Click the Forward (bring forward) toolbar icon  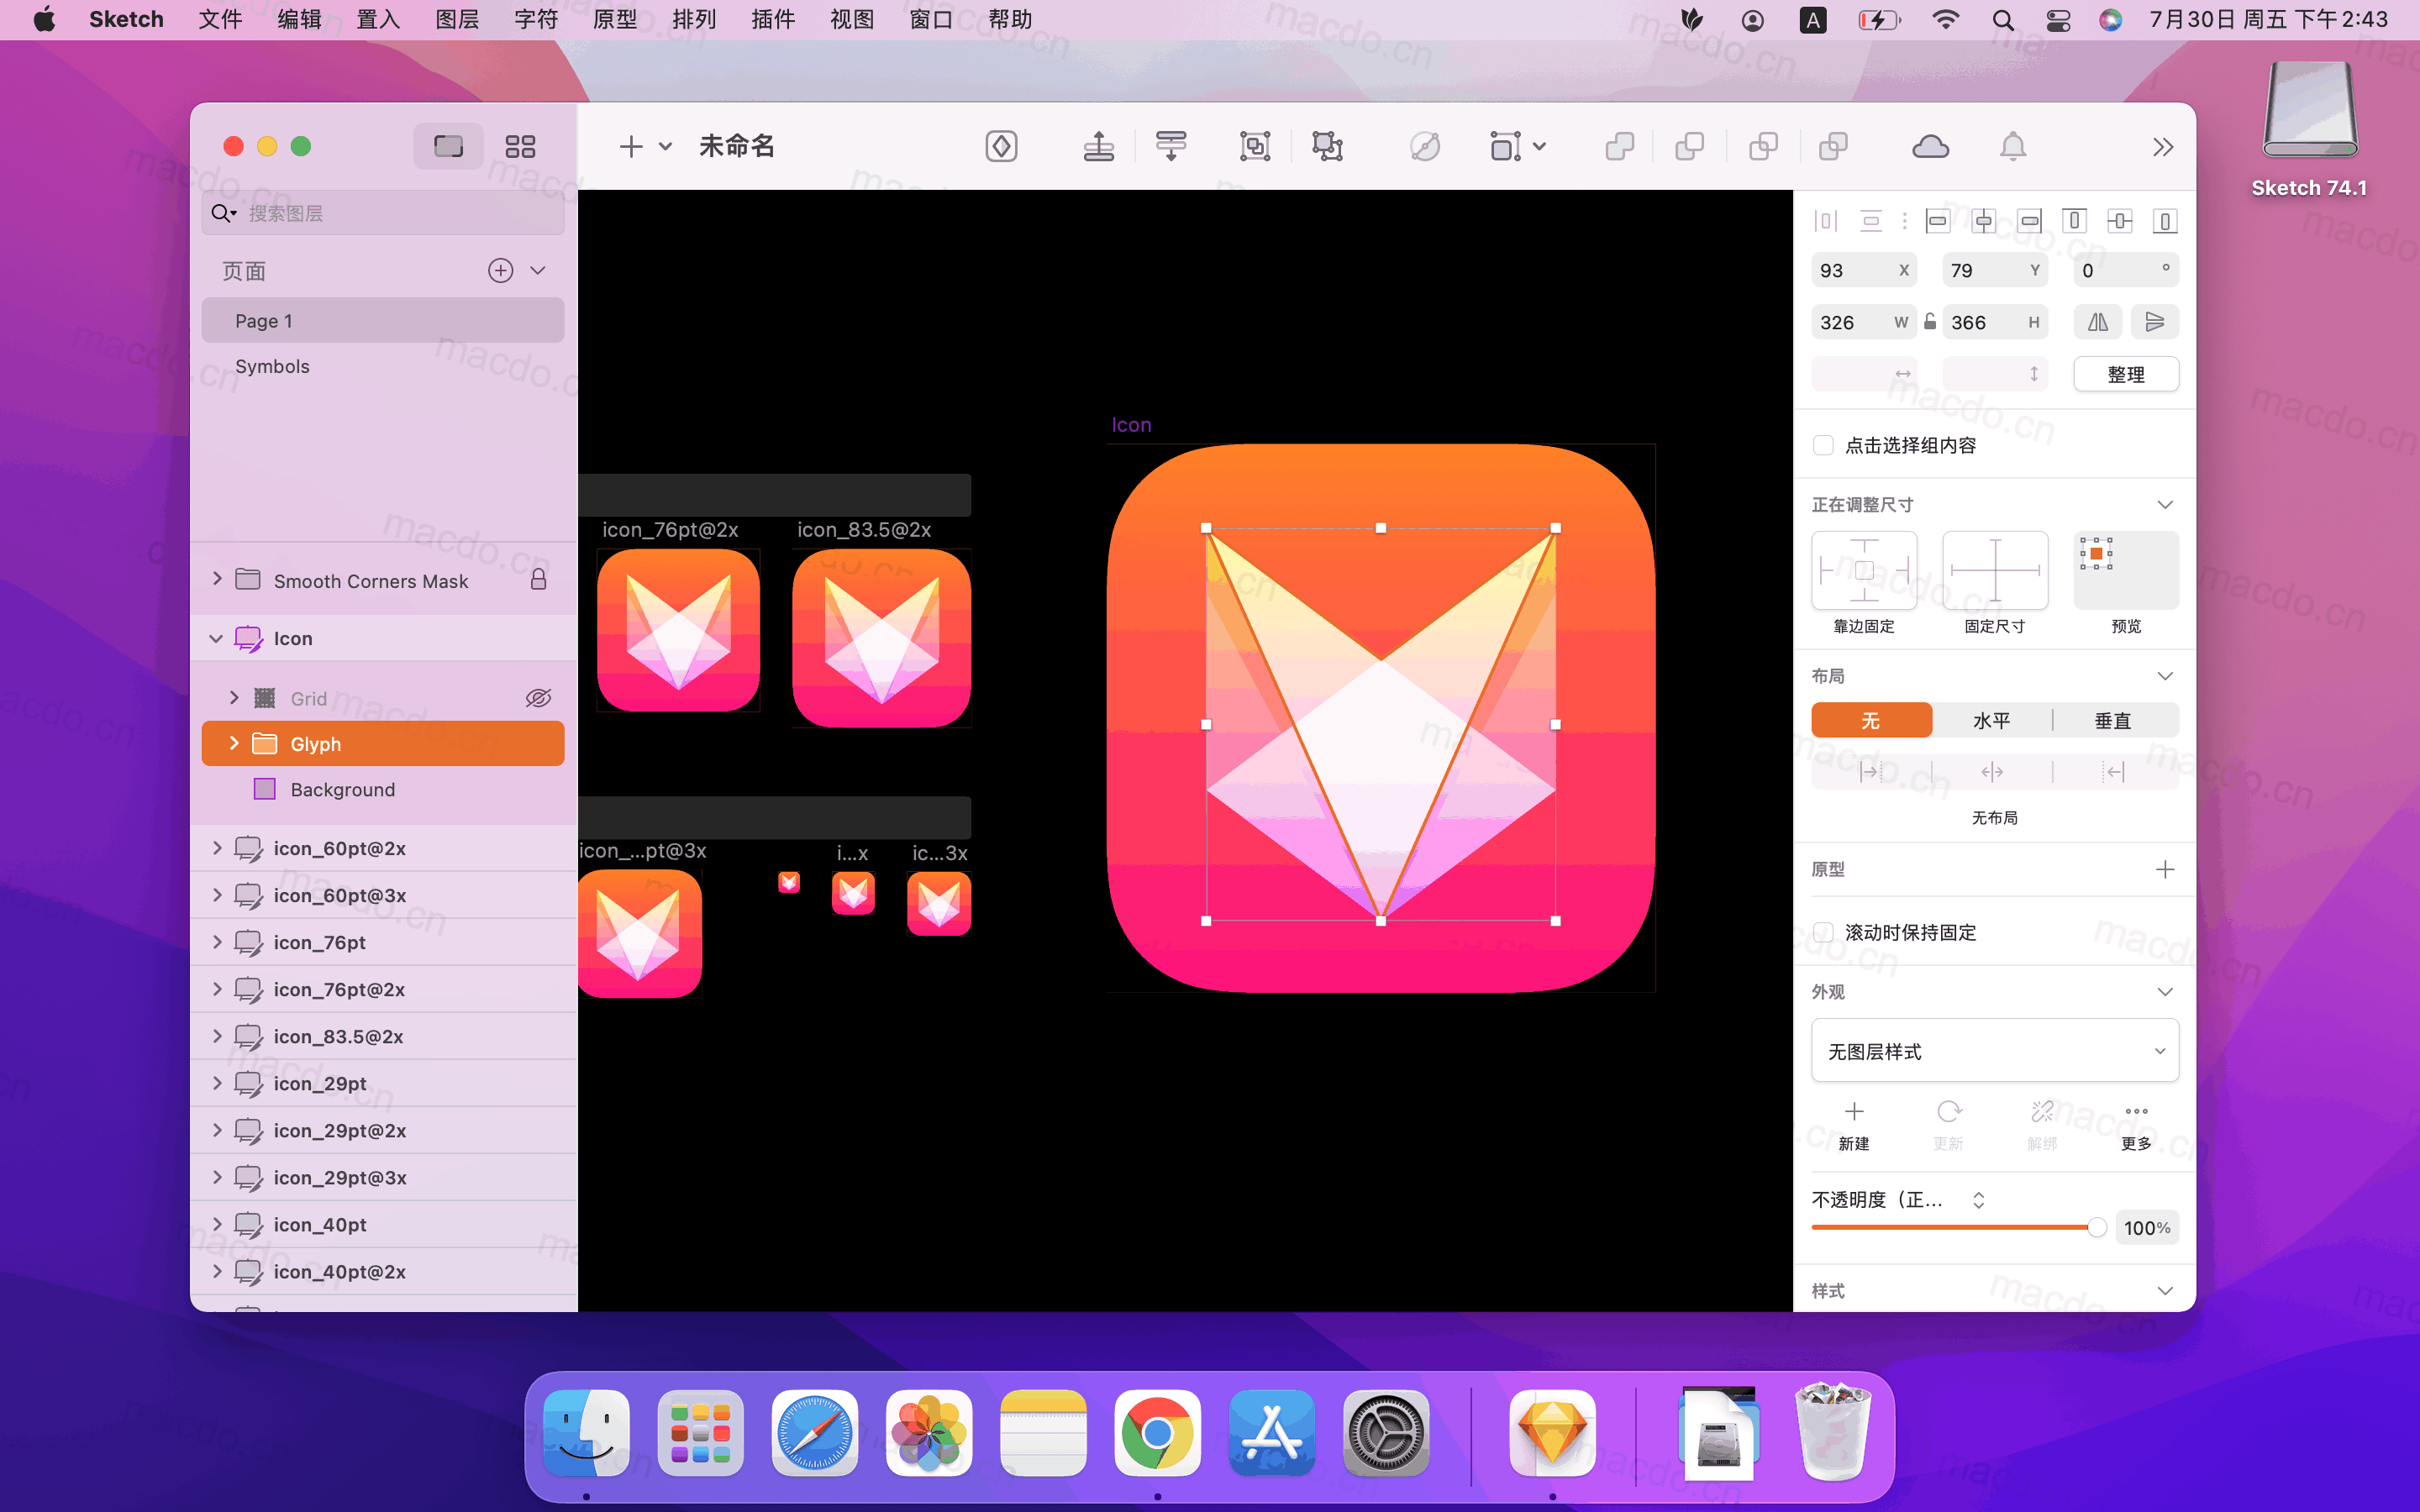pos(1099,147)
